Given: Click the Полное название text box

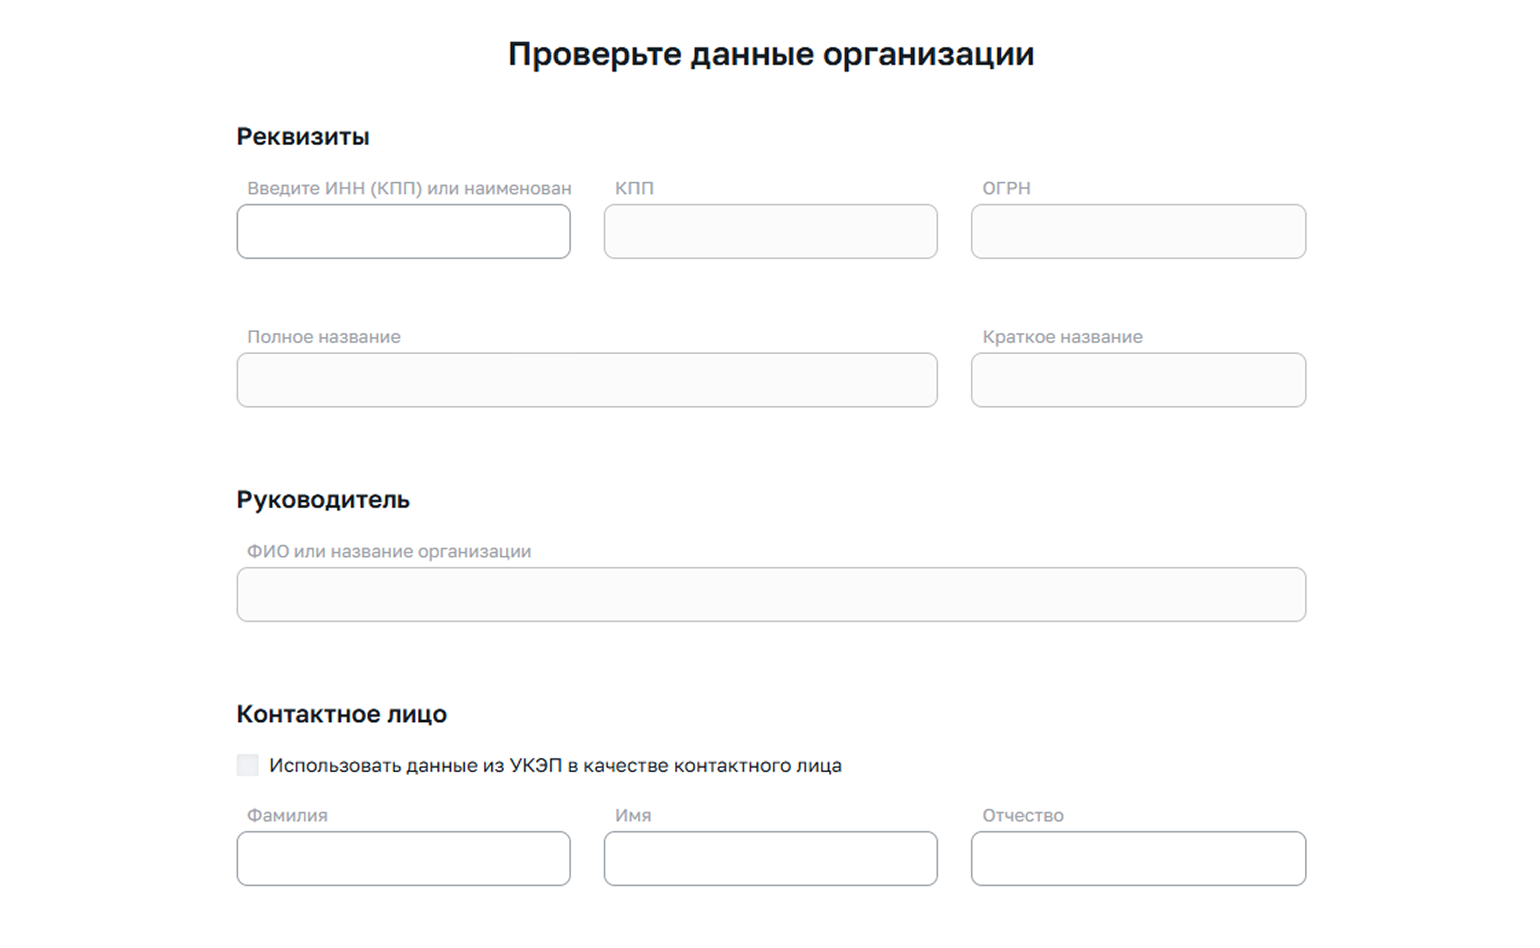Looking at the screenshot, I should [587, 380].
